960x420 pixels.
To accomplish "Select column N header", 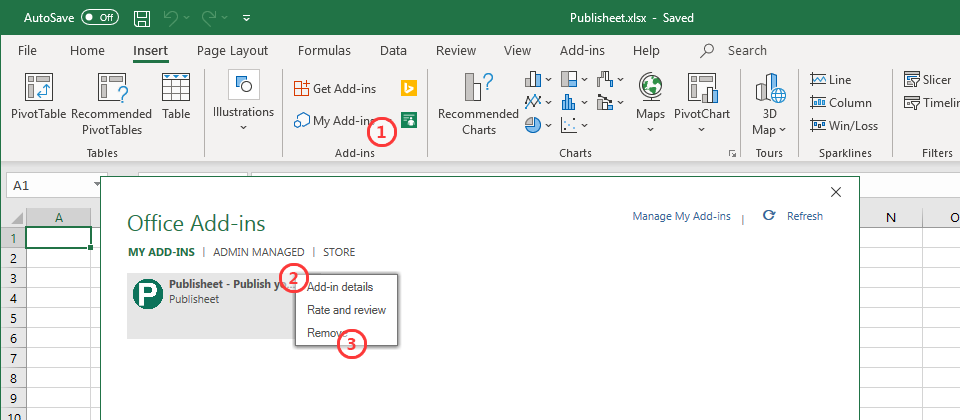I will point(891,218).
